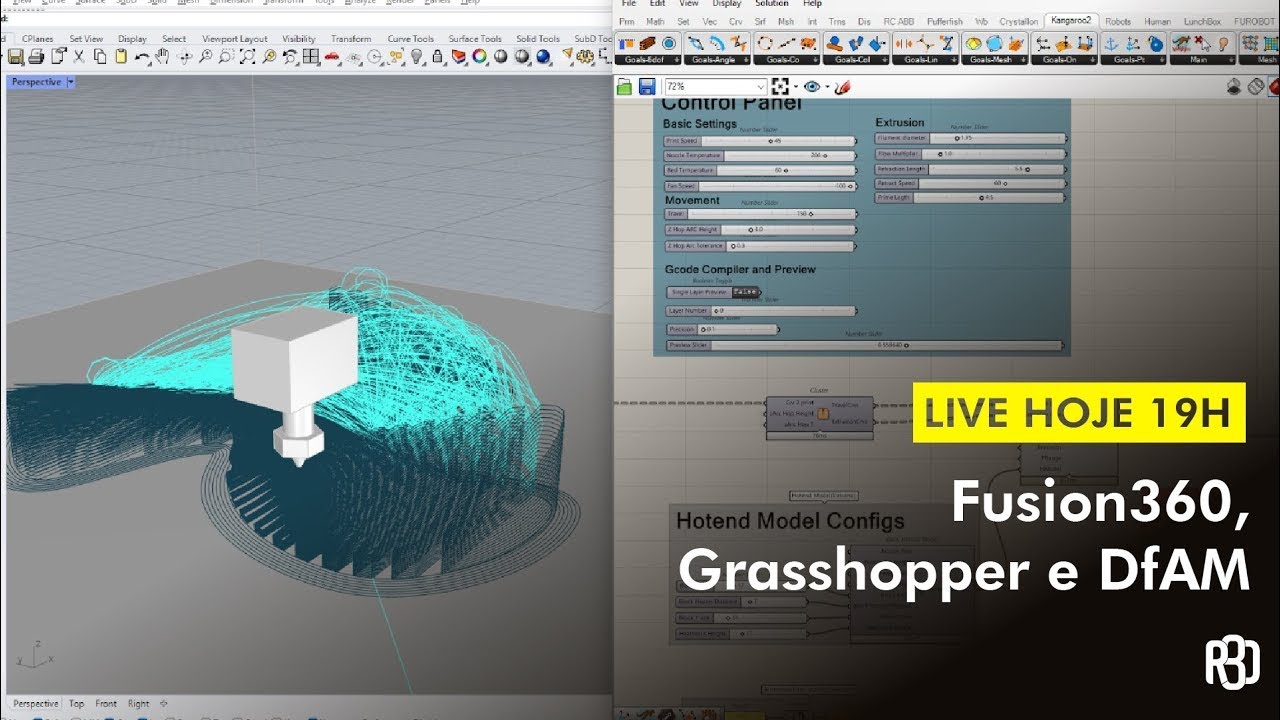Click the Print Speed number slider
Screen dimensions: 1280x720
[760, 141]
